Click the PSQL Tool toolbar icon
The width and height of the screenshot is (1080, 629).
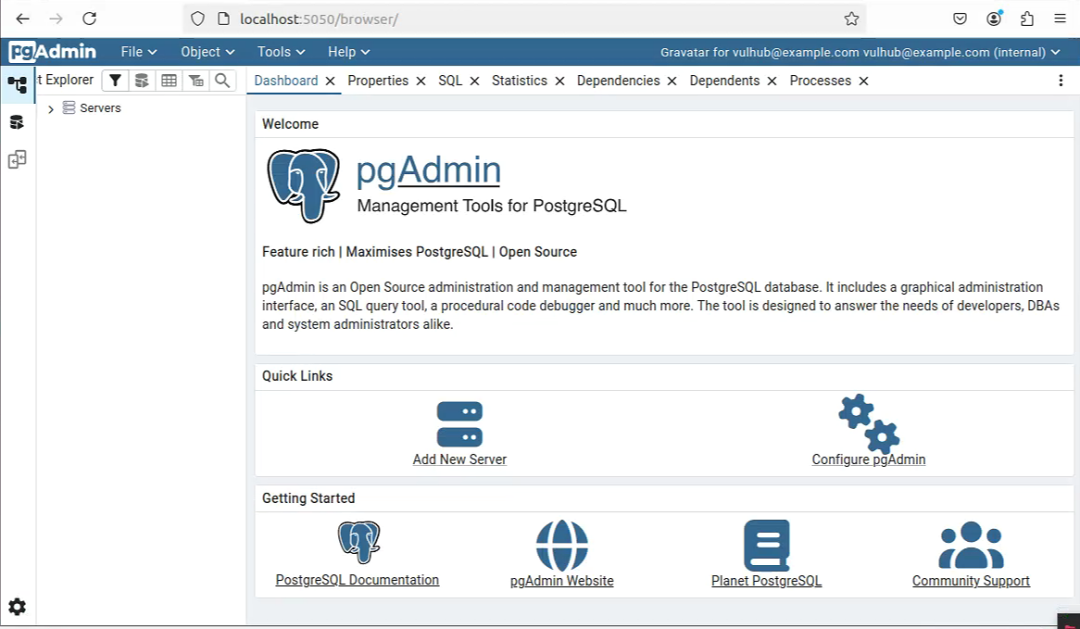click(196, 81)
